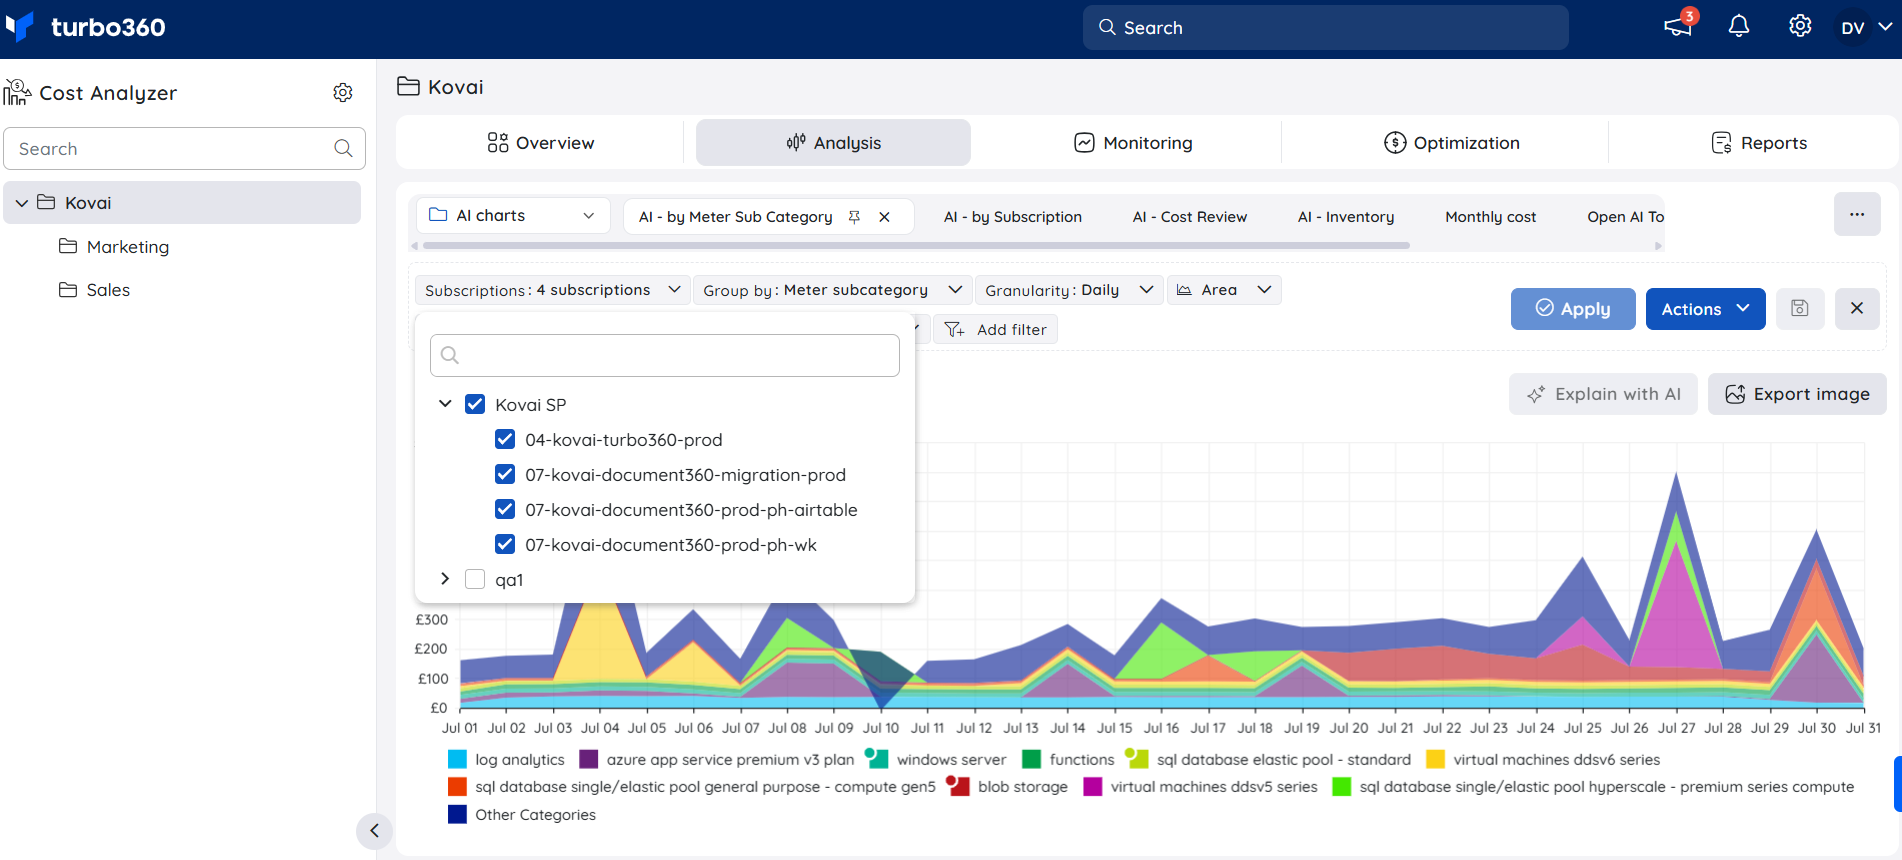Open the Actions dropdown button
Viewport: 1902px width, 860px height.
(x=1705, y=309)
